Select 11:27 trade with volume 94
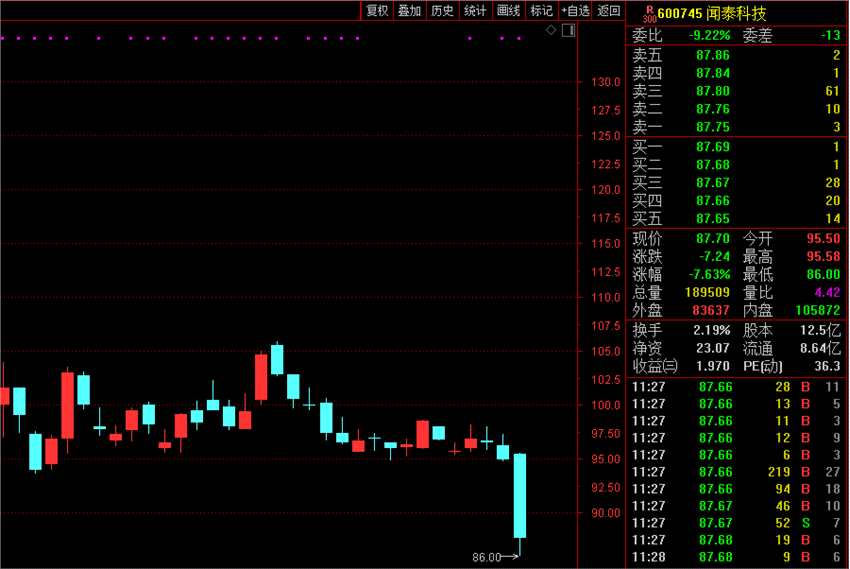The width and height of the screenshot is (850, 569). tap(736, 488)
